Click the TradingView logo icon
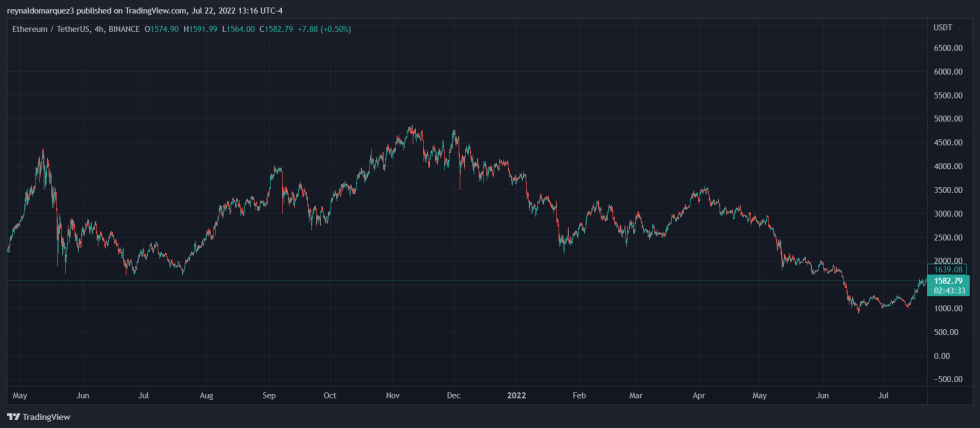This screenshot has height=428, width=980. coord(14,417)
